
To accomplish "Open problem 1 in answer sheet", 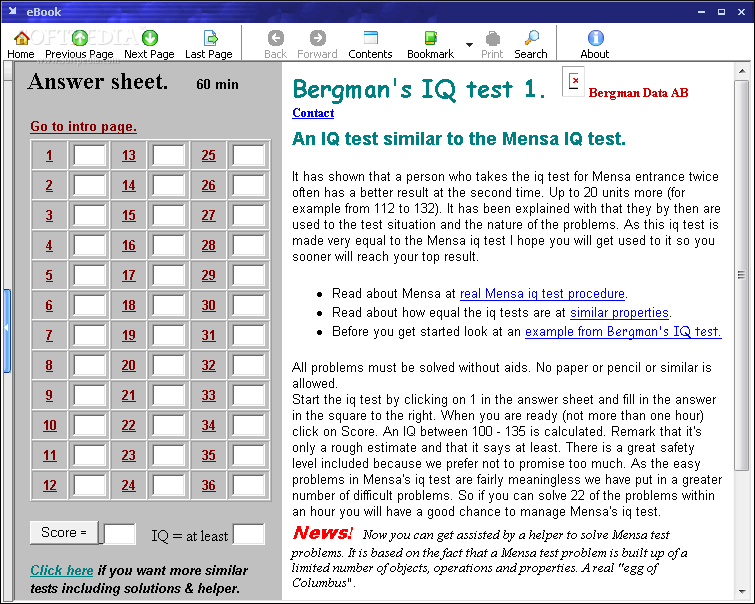I will [x=49, y=156].
